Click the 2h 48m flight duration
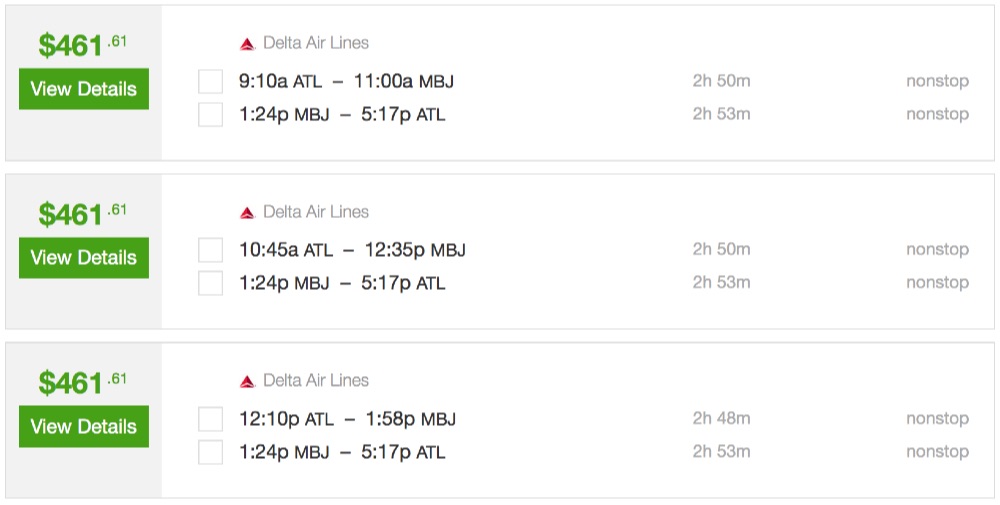Image resolution: width=1000 pixels, height=505 pixels. click(x=721, y=419)
